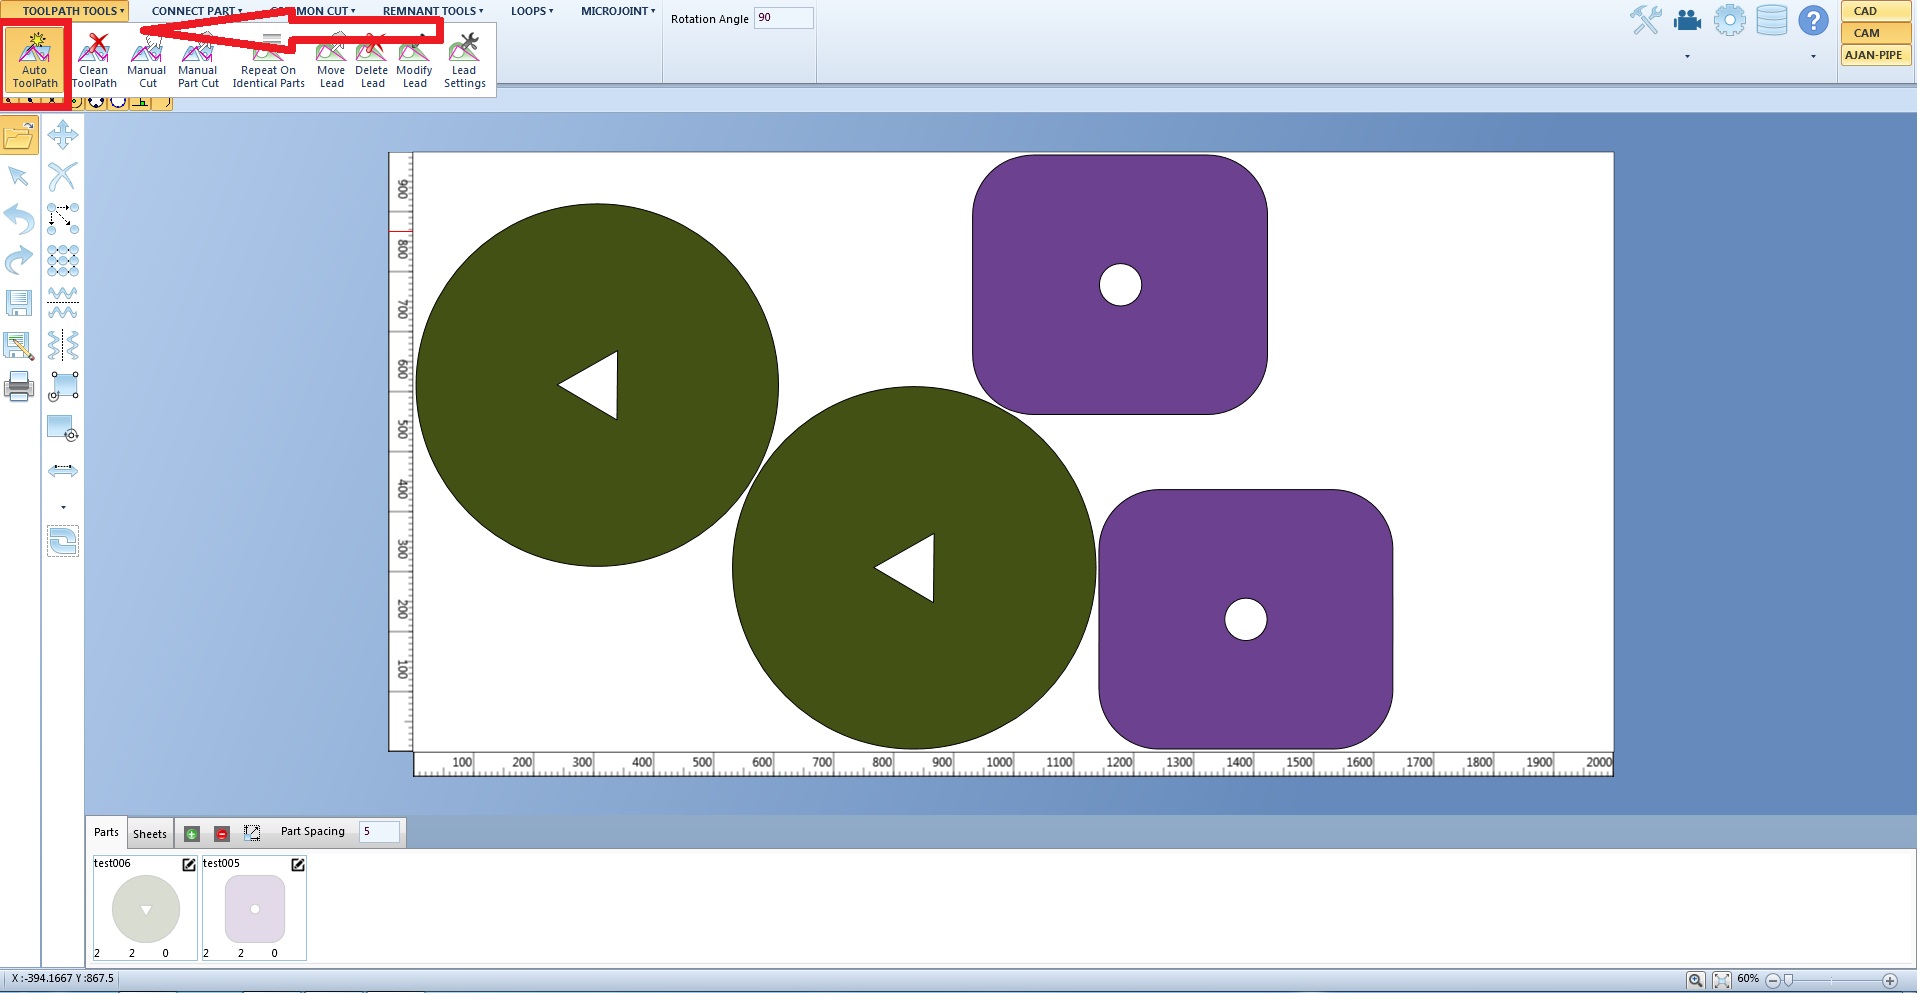
Task: Choose the Delete Lead tool
Action: (372, 60)
